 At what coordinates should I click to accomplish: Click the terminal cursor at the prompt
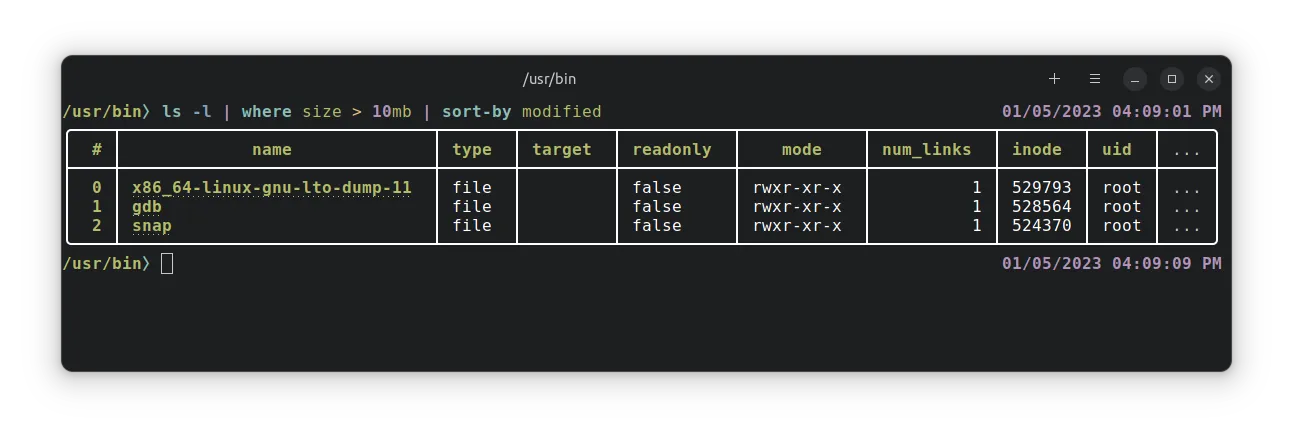click(x=167, y=263)
